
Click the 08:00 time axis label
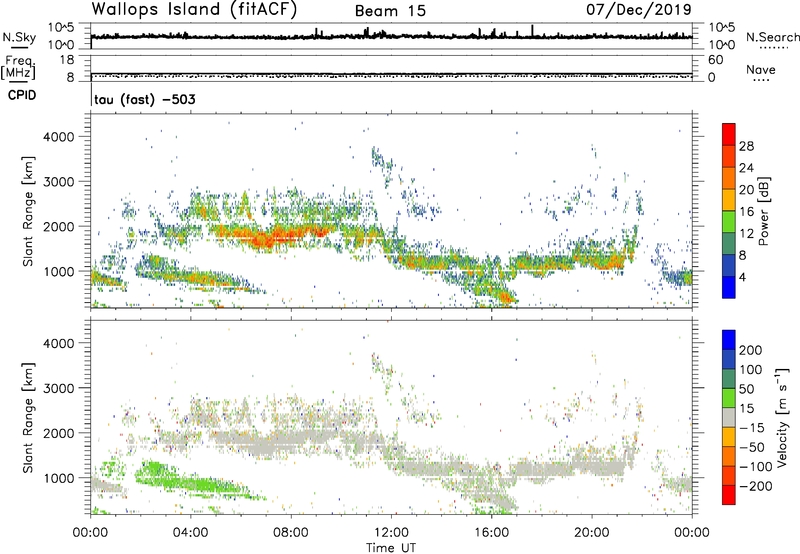point(291,533)
